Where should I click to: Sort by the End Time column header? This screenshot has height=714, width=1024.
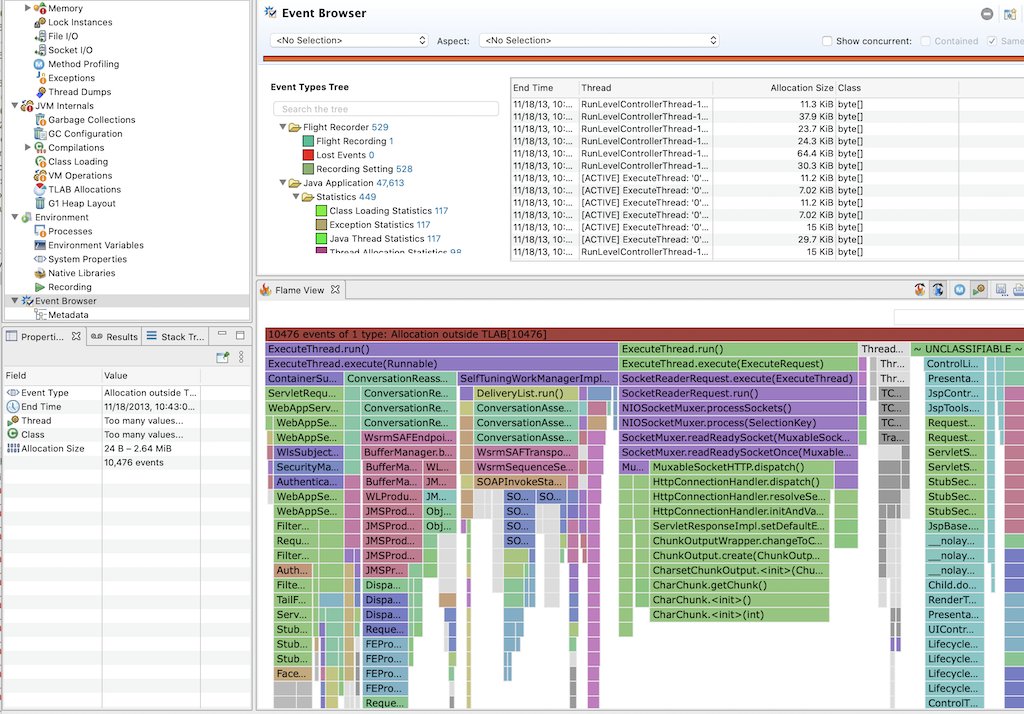pos(545,88)
